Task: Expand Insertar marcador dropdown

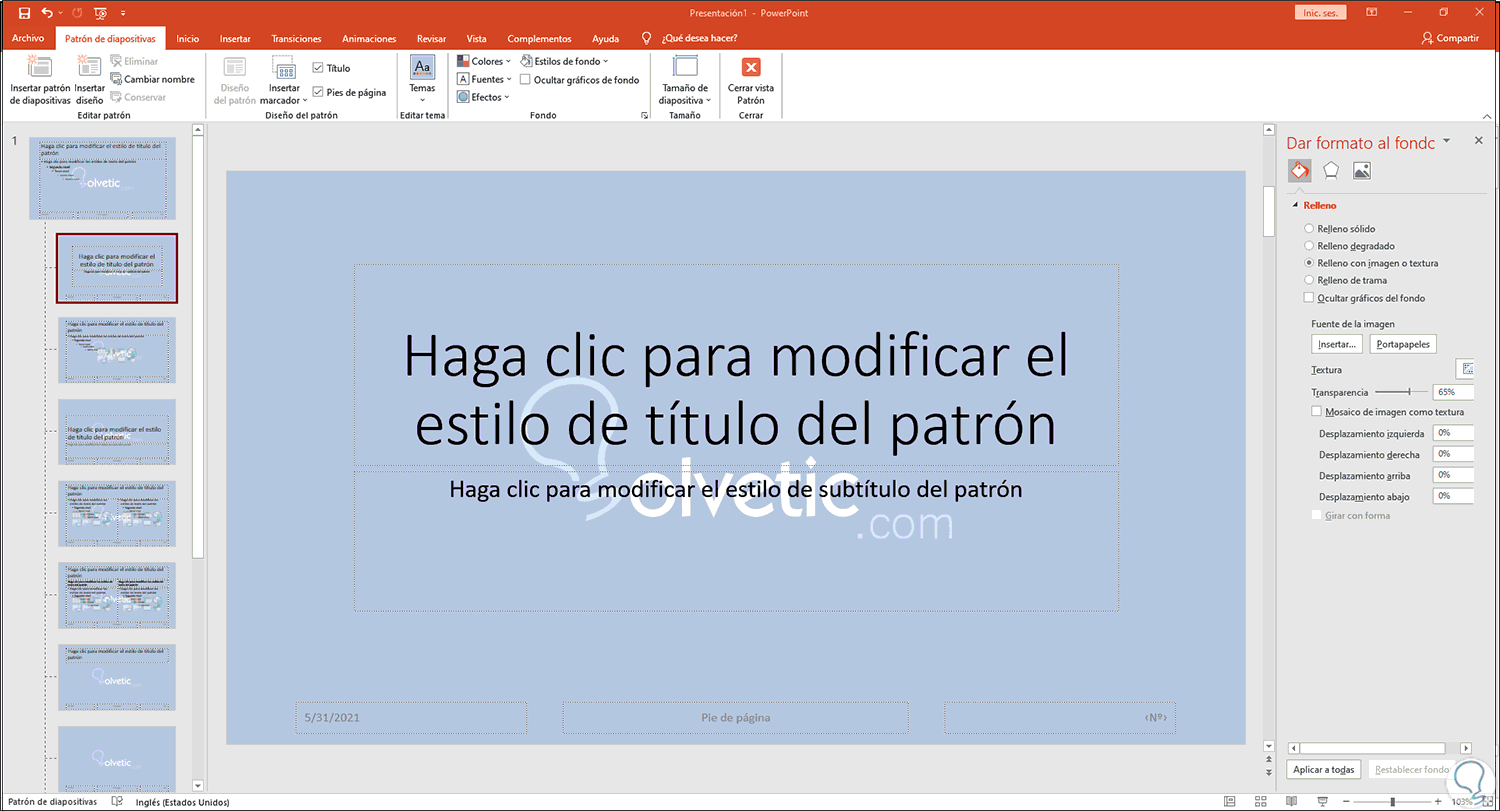Action: point(284,80)
